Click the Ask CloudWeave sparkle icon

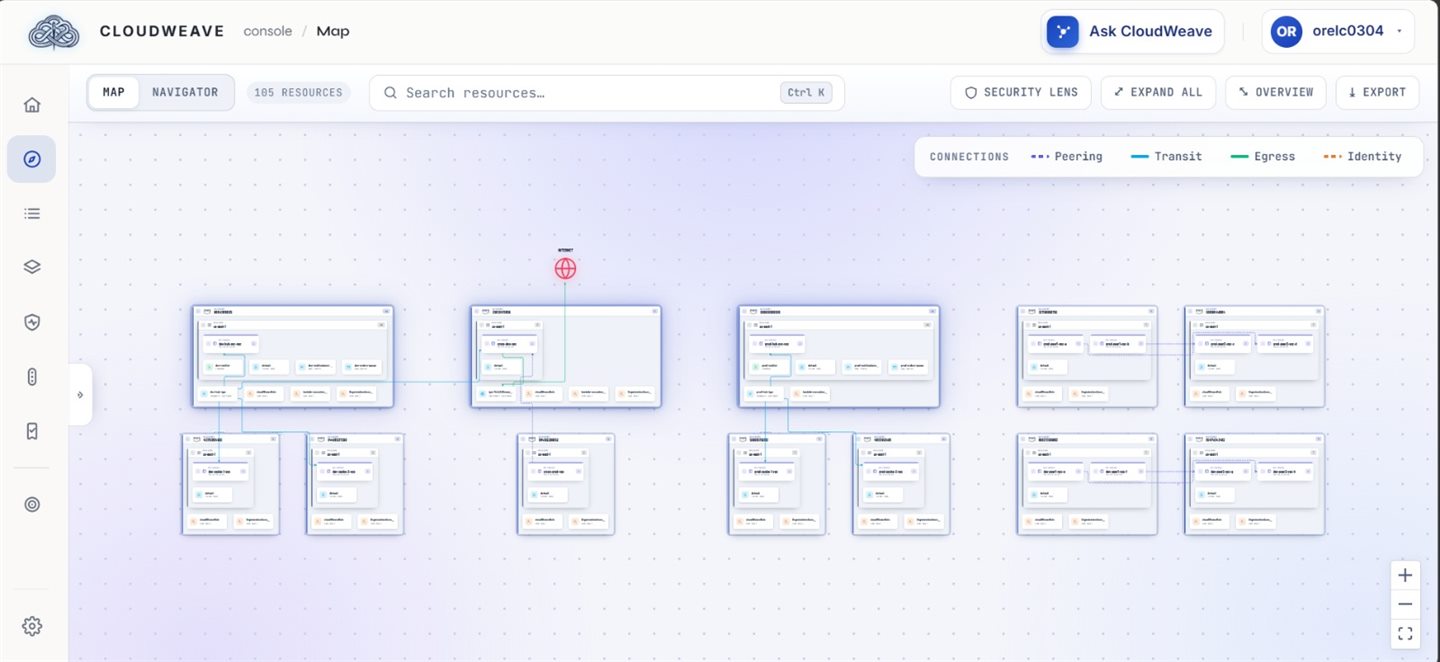(x=1063, y=31)
